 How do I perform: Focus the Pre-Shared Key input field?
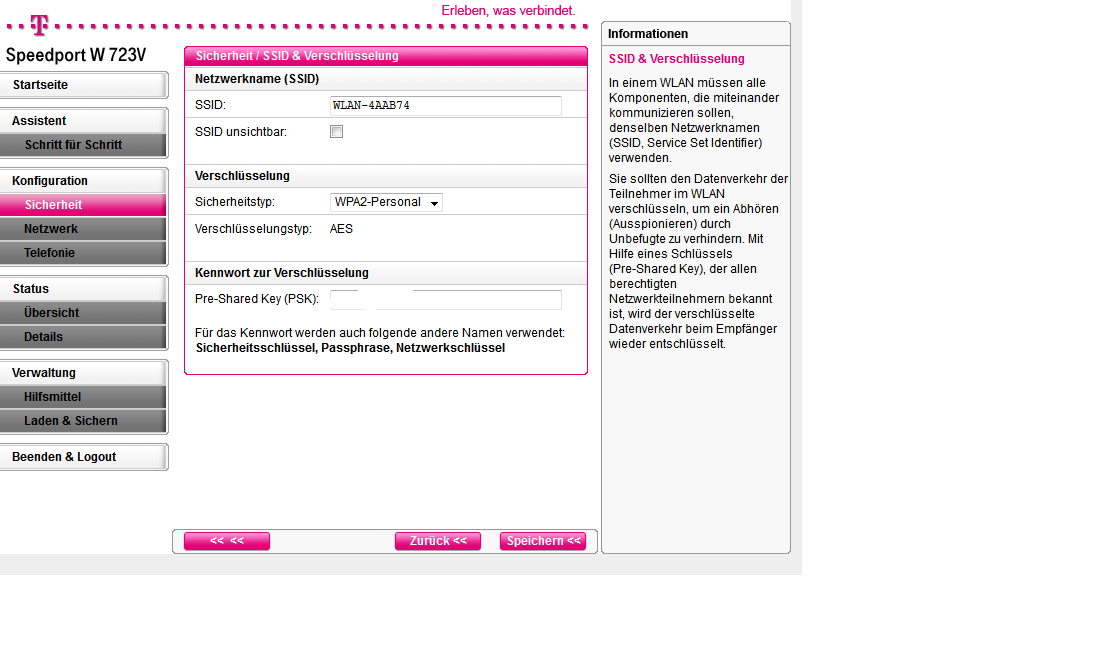pyautogui.click(x=445, y=300)
